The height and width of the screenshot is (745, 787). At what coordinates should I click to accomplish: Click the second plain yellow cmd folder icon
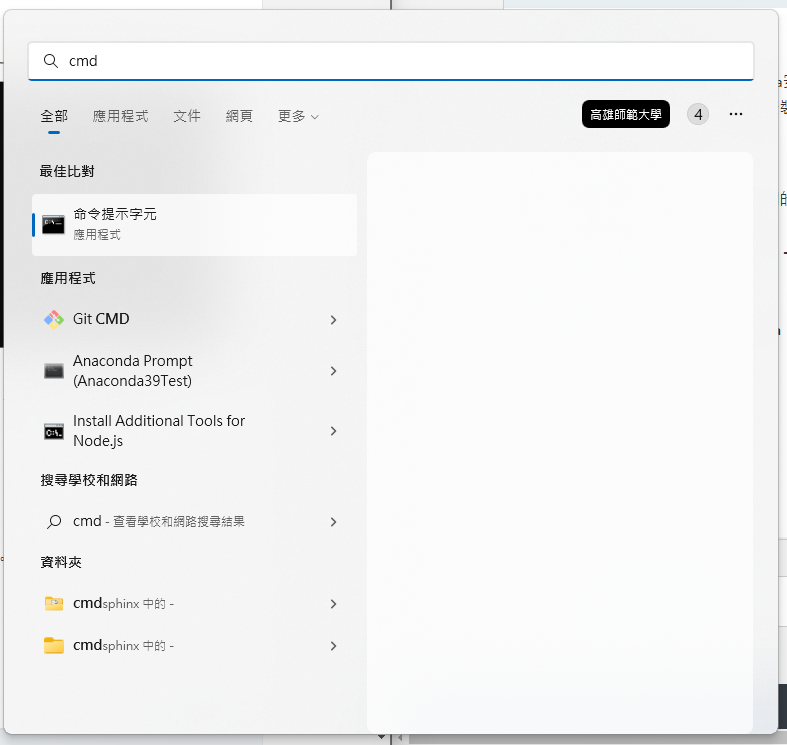click(x=54, y=646)
